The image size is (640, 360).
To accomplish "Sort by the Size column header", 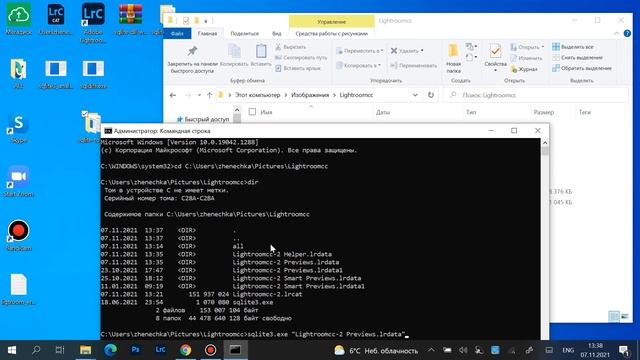I will [544, 112].
